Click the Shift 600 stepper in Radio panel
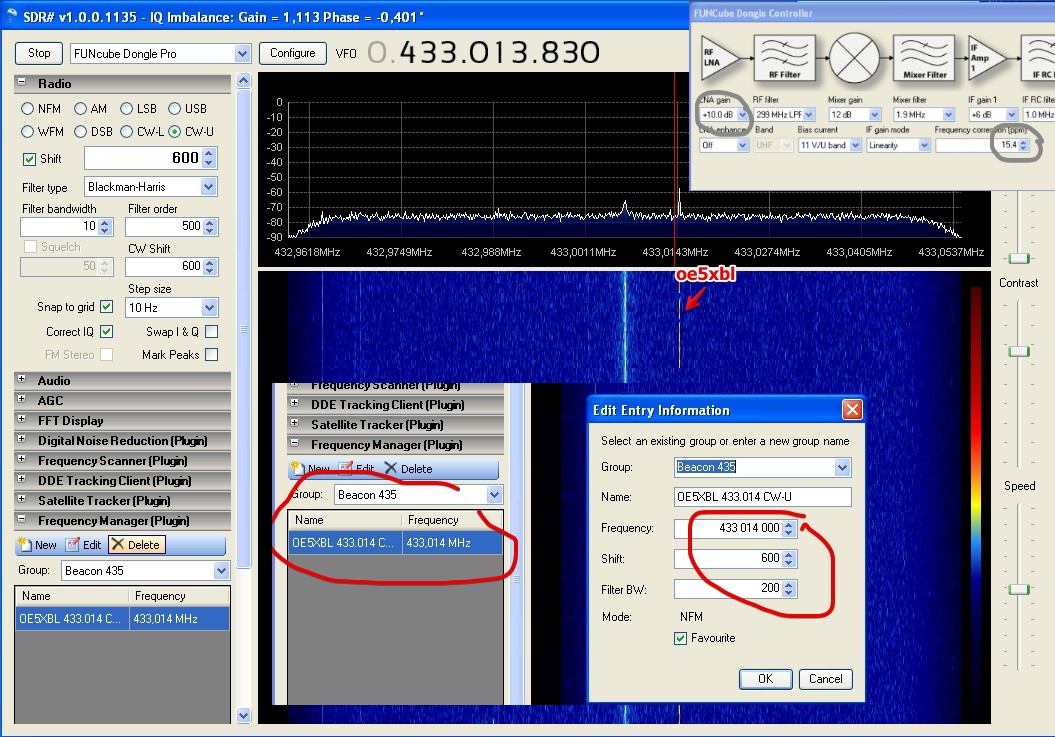This screenshot has height=737, width=1055. point(209,158)
